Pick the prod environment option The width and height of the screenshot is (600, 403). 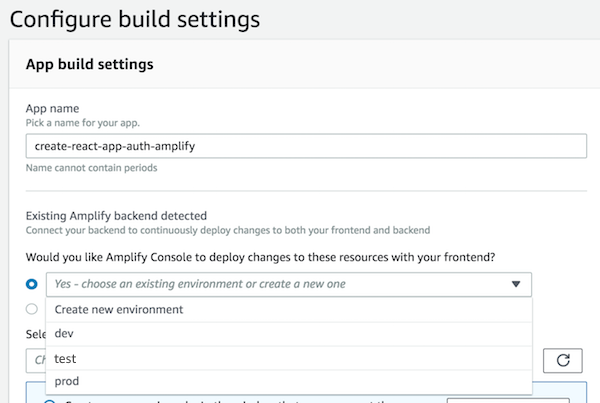coord(67,381)
